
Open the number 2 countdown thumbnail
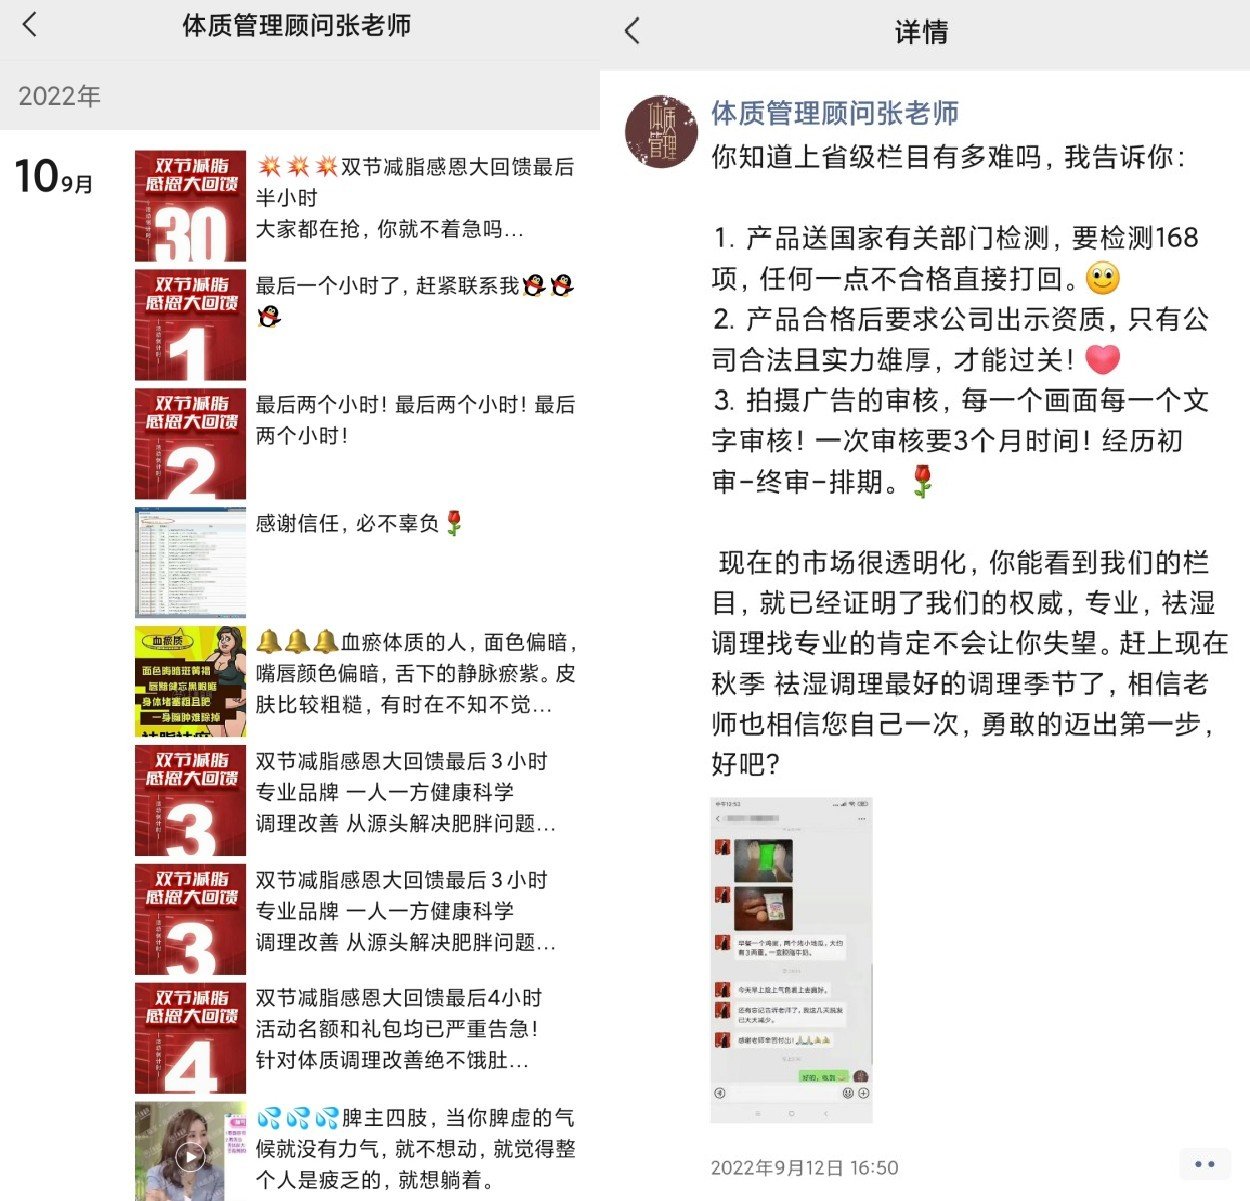pyautogui.click(x=190, y=444)
